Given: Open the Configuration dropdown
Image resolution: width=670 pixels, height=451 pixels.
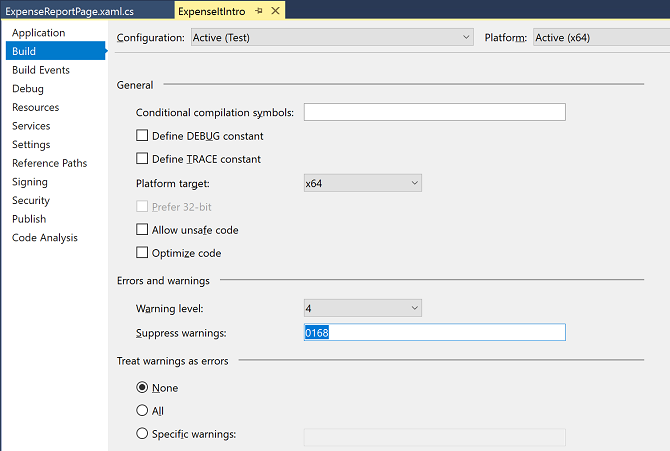Looking at the screenshot, I should (332, 38).
